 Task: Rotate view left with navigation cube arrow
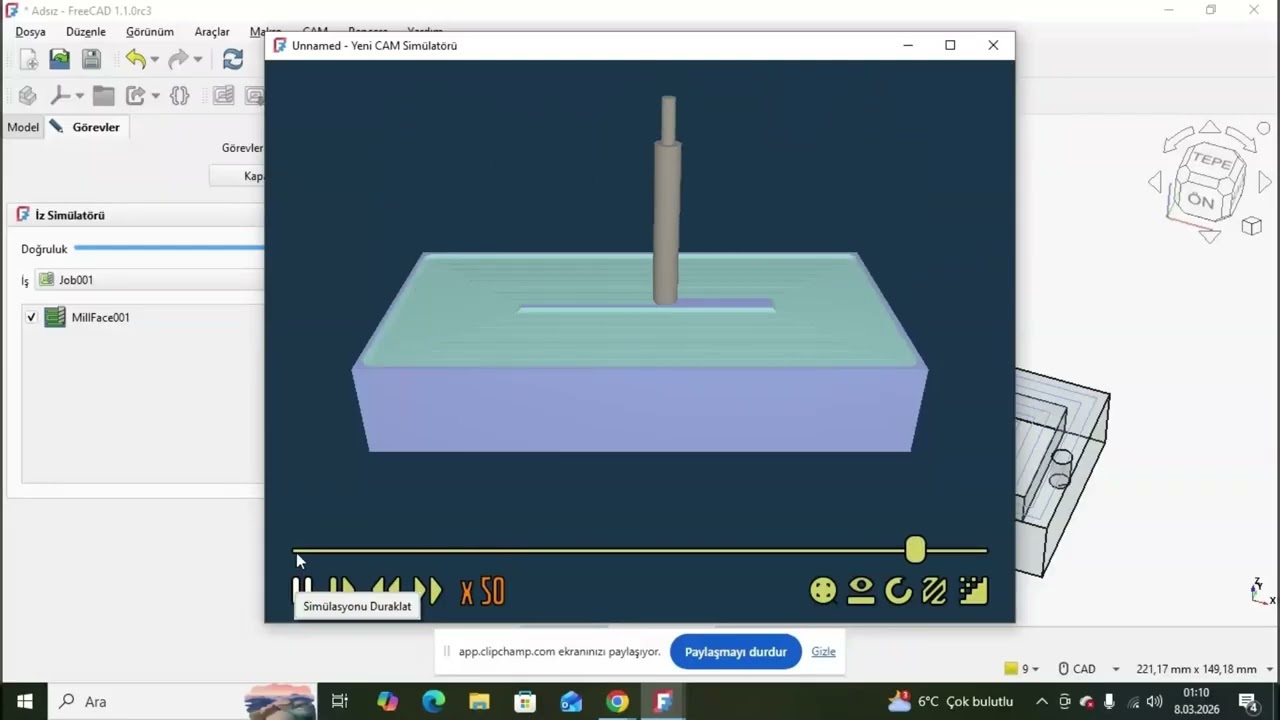pyautogui.click(x=1155, y=182)
